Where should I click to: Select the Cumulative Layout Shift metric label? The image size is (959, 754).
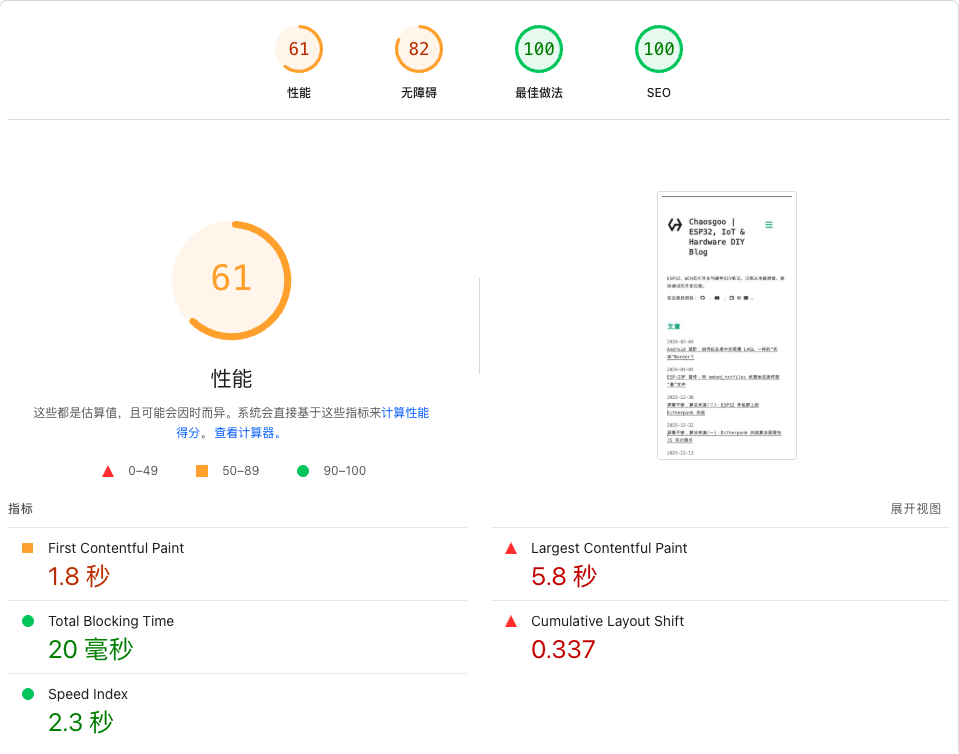point(607,621)
